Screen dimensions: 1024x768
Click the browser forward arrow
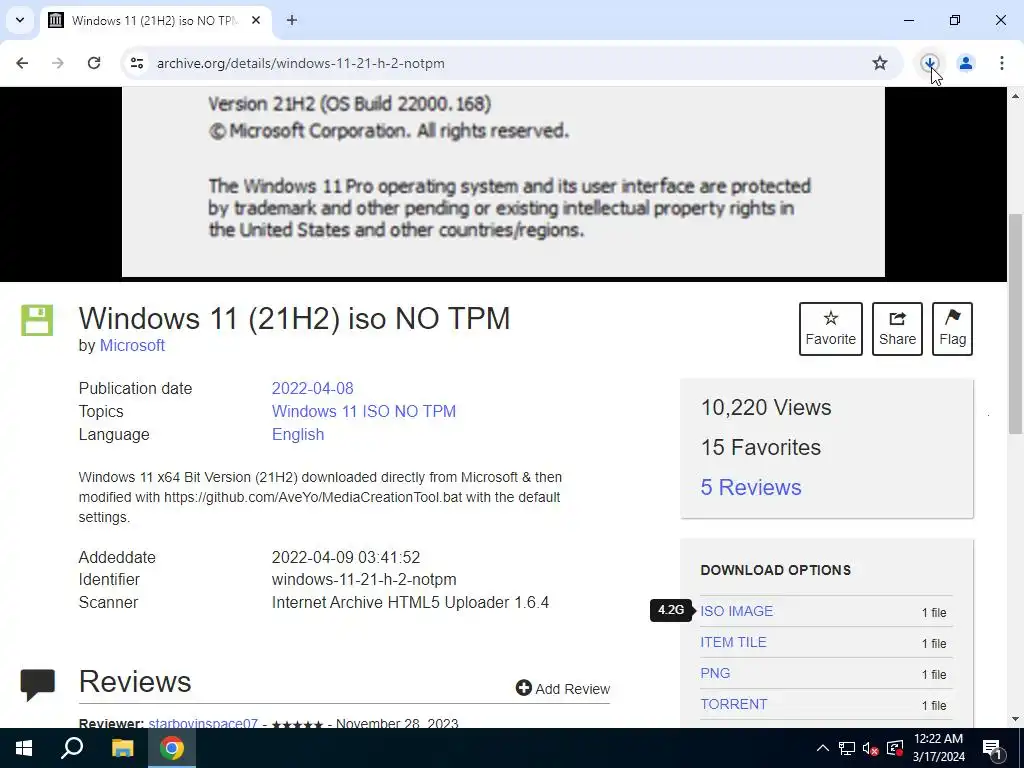click(x=58, y=63)
